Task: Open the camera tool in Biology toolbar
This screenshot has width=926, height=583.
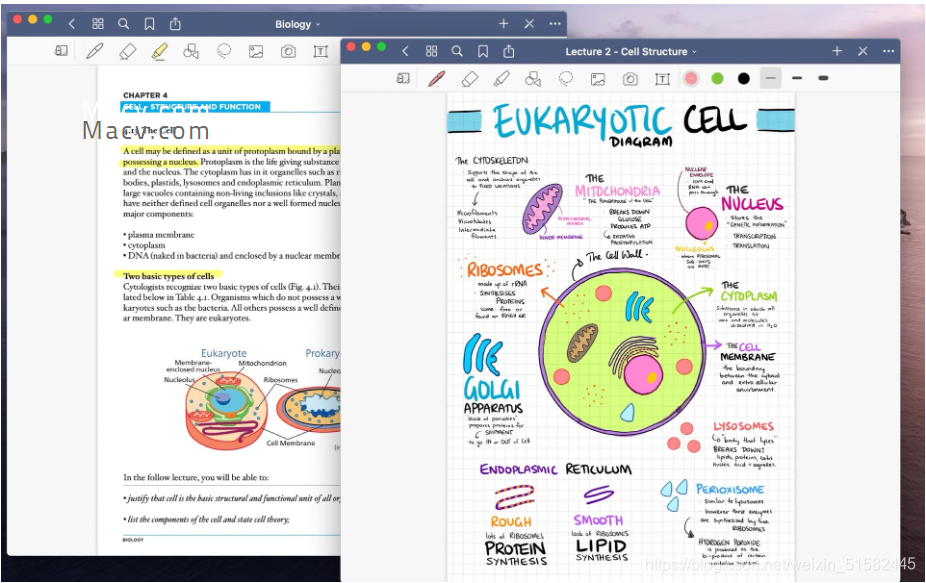Action: 288,51
